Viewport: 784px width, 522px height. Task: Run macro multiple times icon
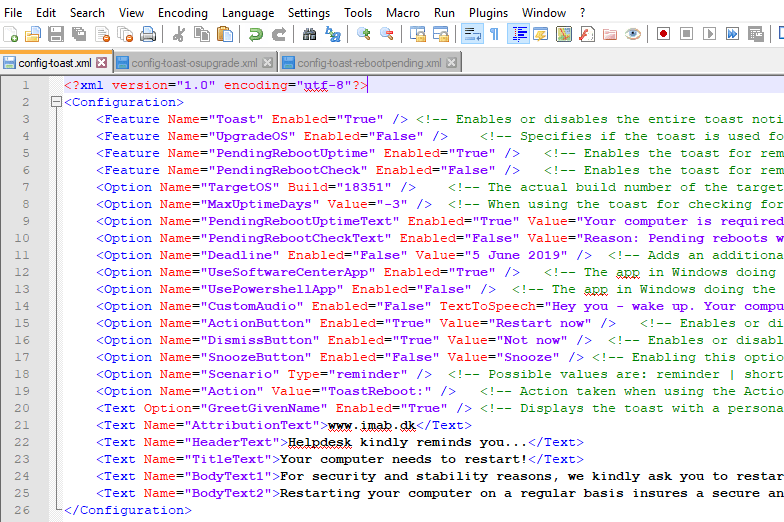[732, 34]
